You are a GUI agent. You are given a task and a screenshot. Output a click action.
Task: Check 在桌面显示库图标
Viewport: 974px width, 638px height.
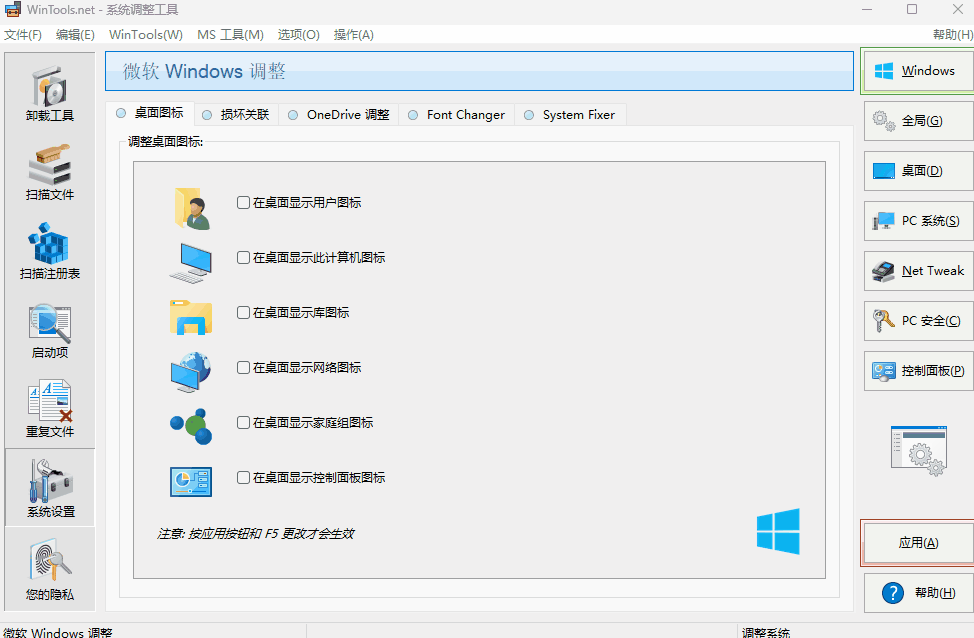[244, 312]
